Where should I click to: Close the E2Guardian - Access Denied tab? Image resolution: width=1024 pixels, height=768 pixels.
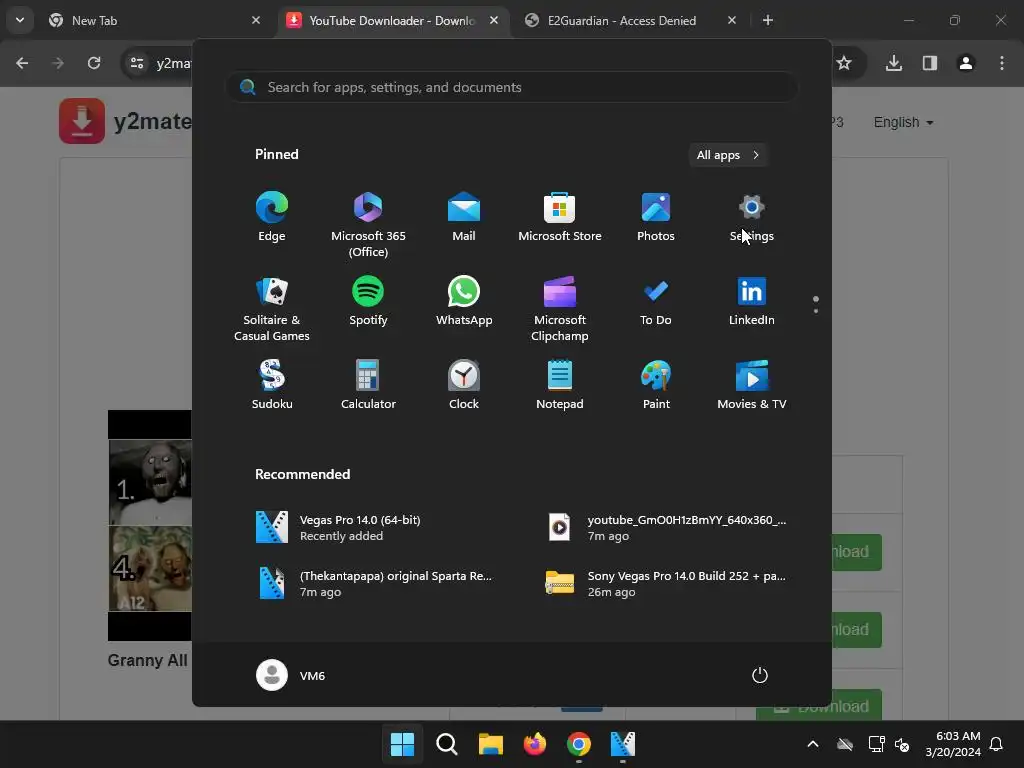732,20
